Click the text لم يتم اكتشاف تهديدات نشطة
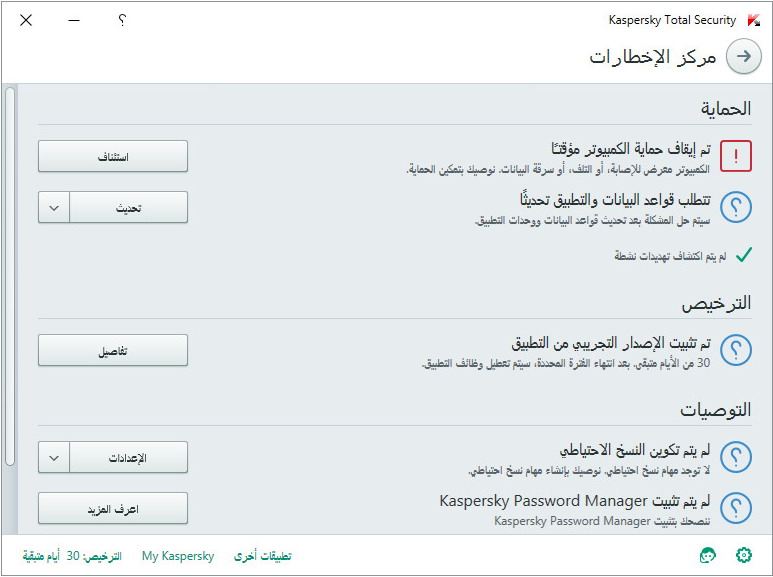 [670, 256]
